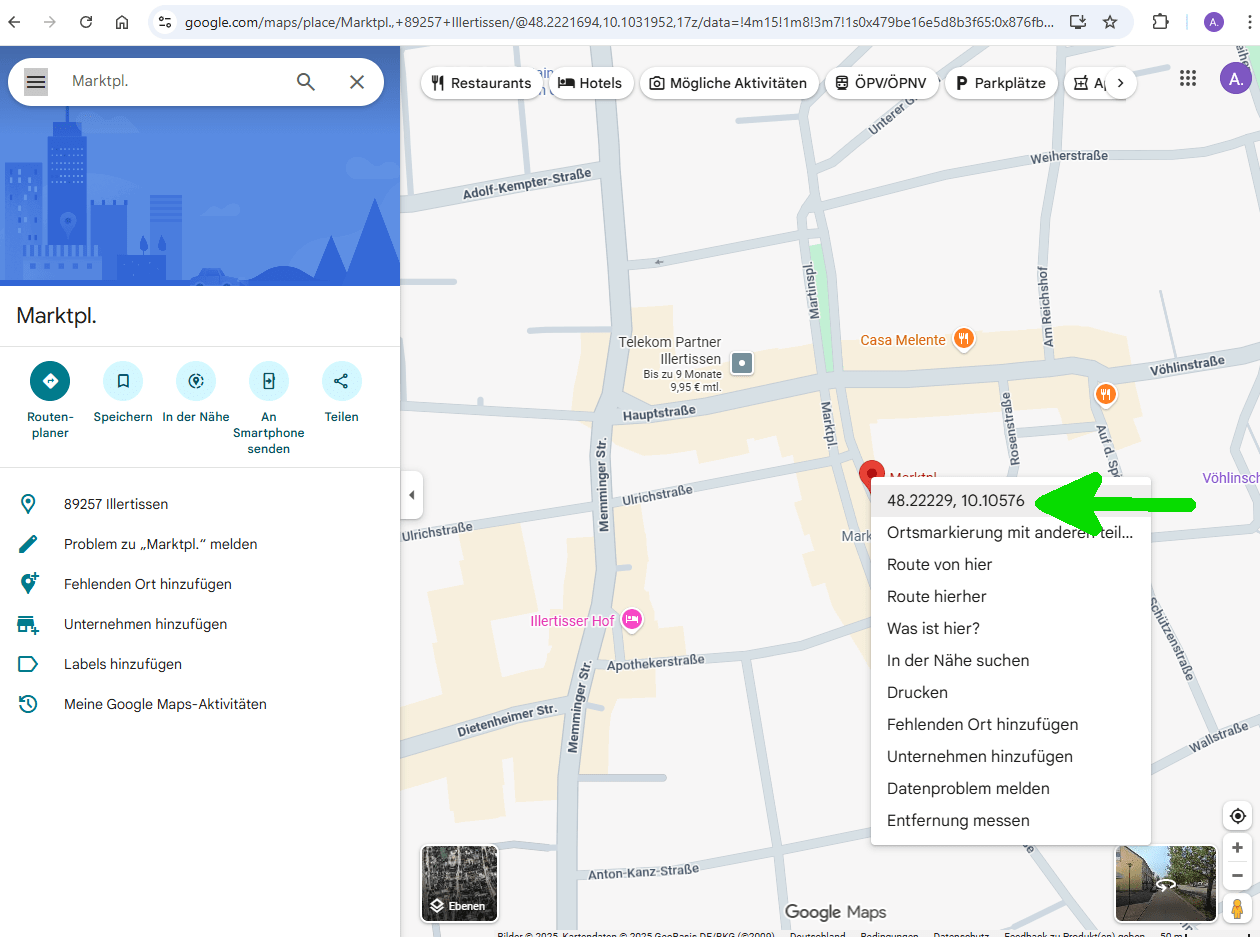Save place with Speichern icon
Image resolution: width=1260 pixels, height=937 pixels.
[123, 381]
